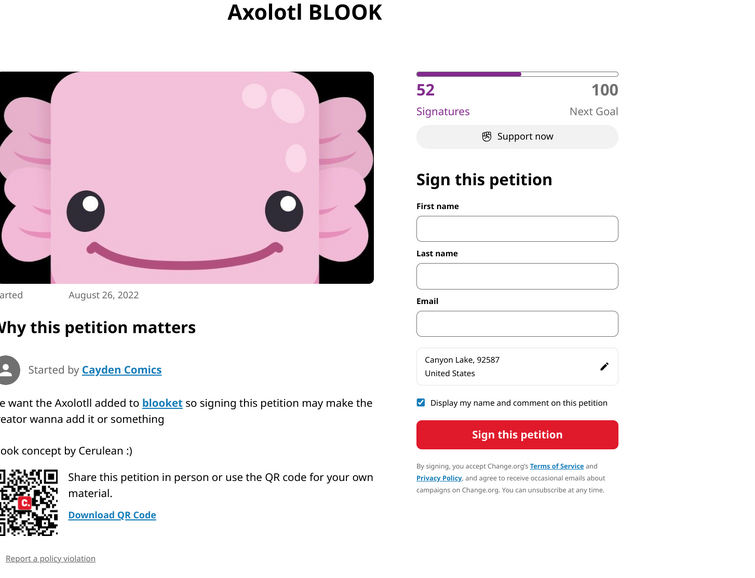Click Report a policy violation link
Image resolution: width=755 pixels, height=578 pixels.
pos(51,559)
